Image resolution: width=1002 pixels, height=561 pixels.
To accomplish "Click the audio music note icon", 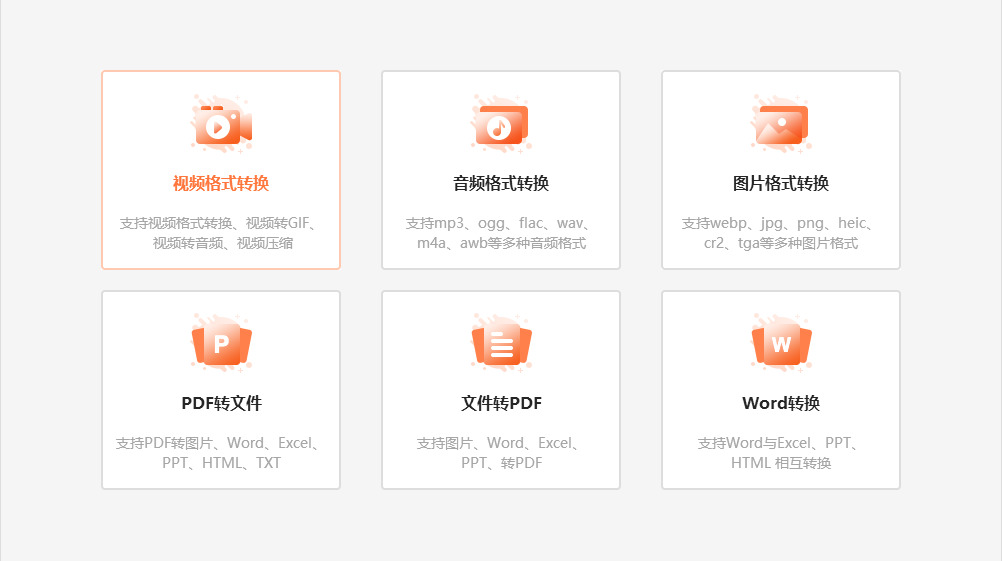I will click(501, 124).
